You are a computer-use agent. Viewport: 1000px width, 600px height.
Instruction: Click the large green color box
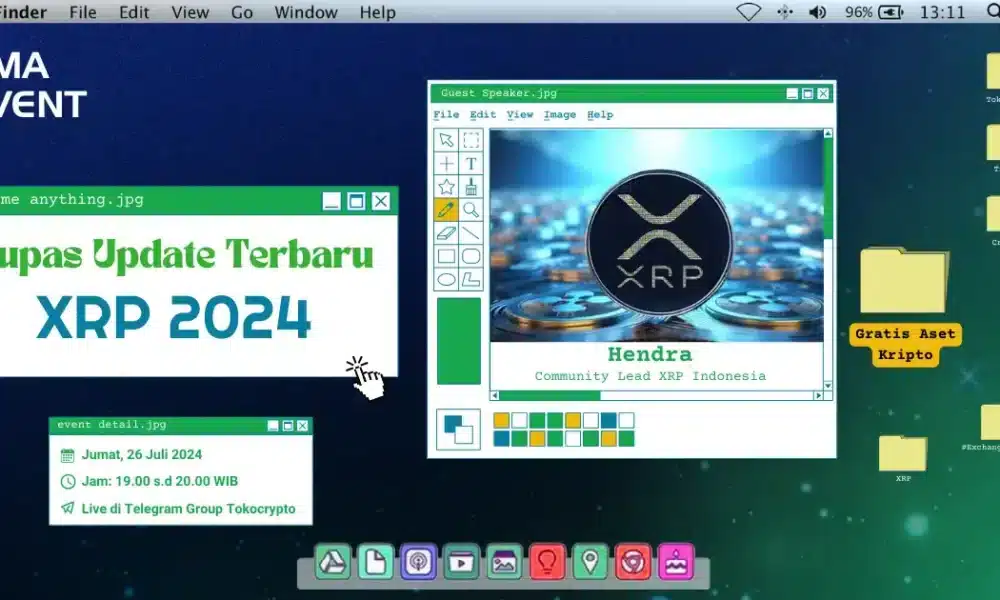pos(459,341)
